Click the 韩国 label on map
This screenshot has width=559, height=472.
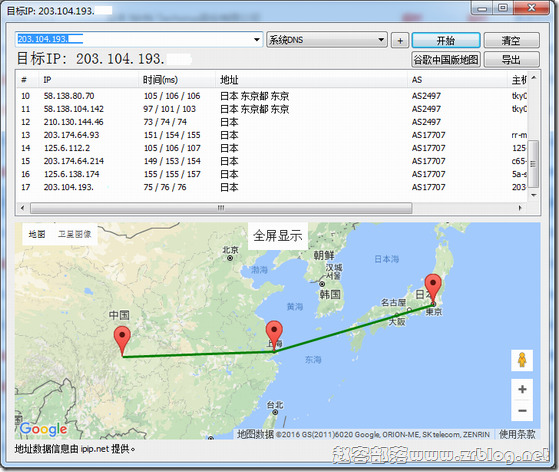330,294
